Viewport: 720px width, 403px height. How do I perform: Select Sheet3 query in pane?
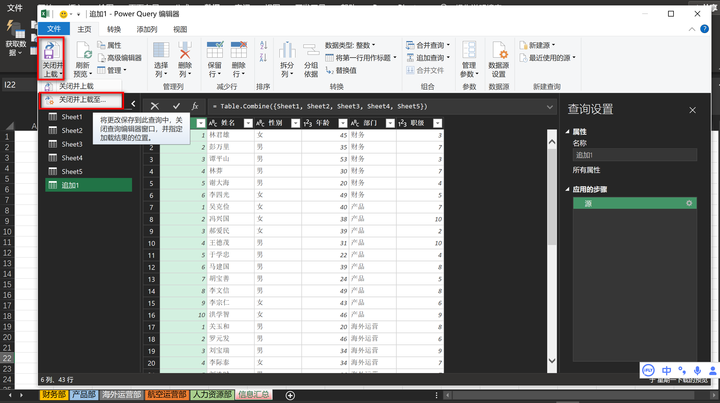[88, 144]
